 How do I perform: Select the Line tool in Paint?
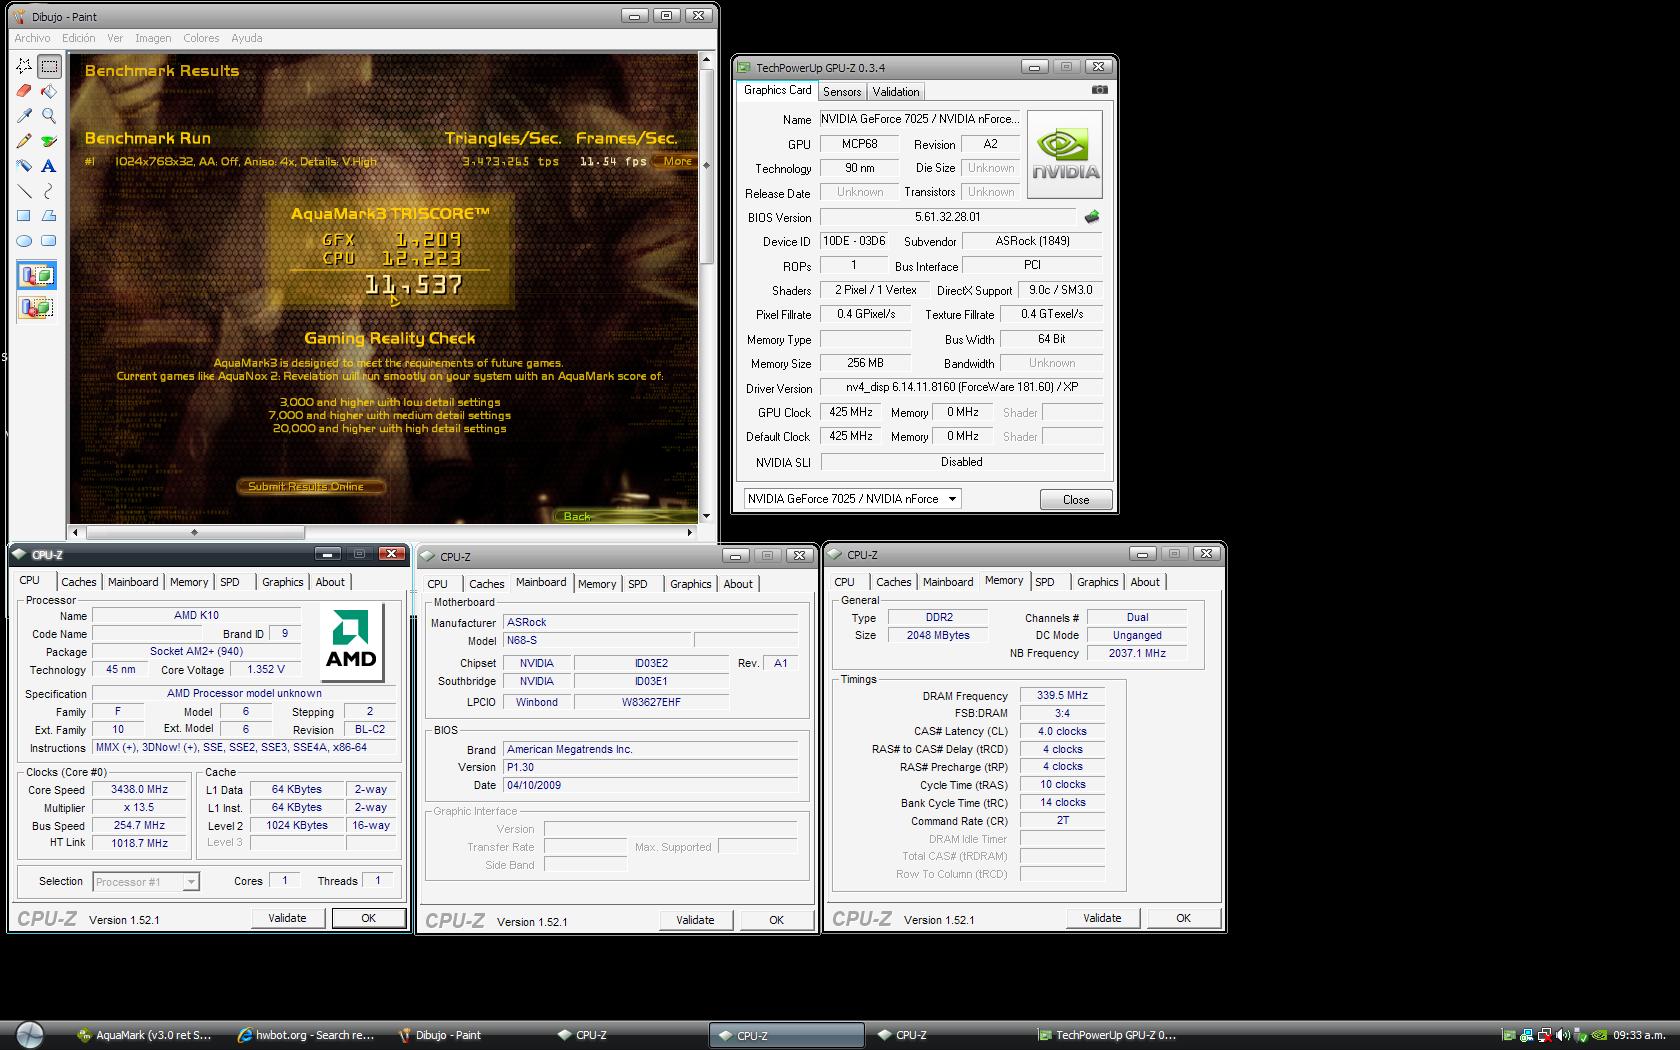pyautogui.click(x=24, y=191)
